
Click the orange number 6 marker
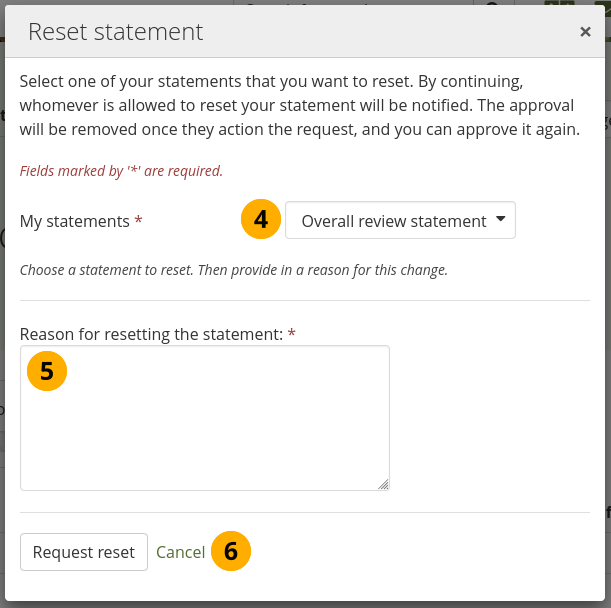click(x=231, y=552)
